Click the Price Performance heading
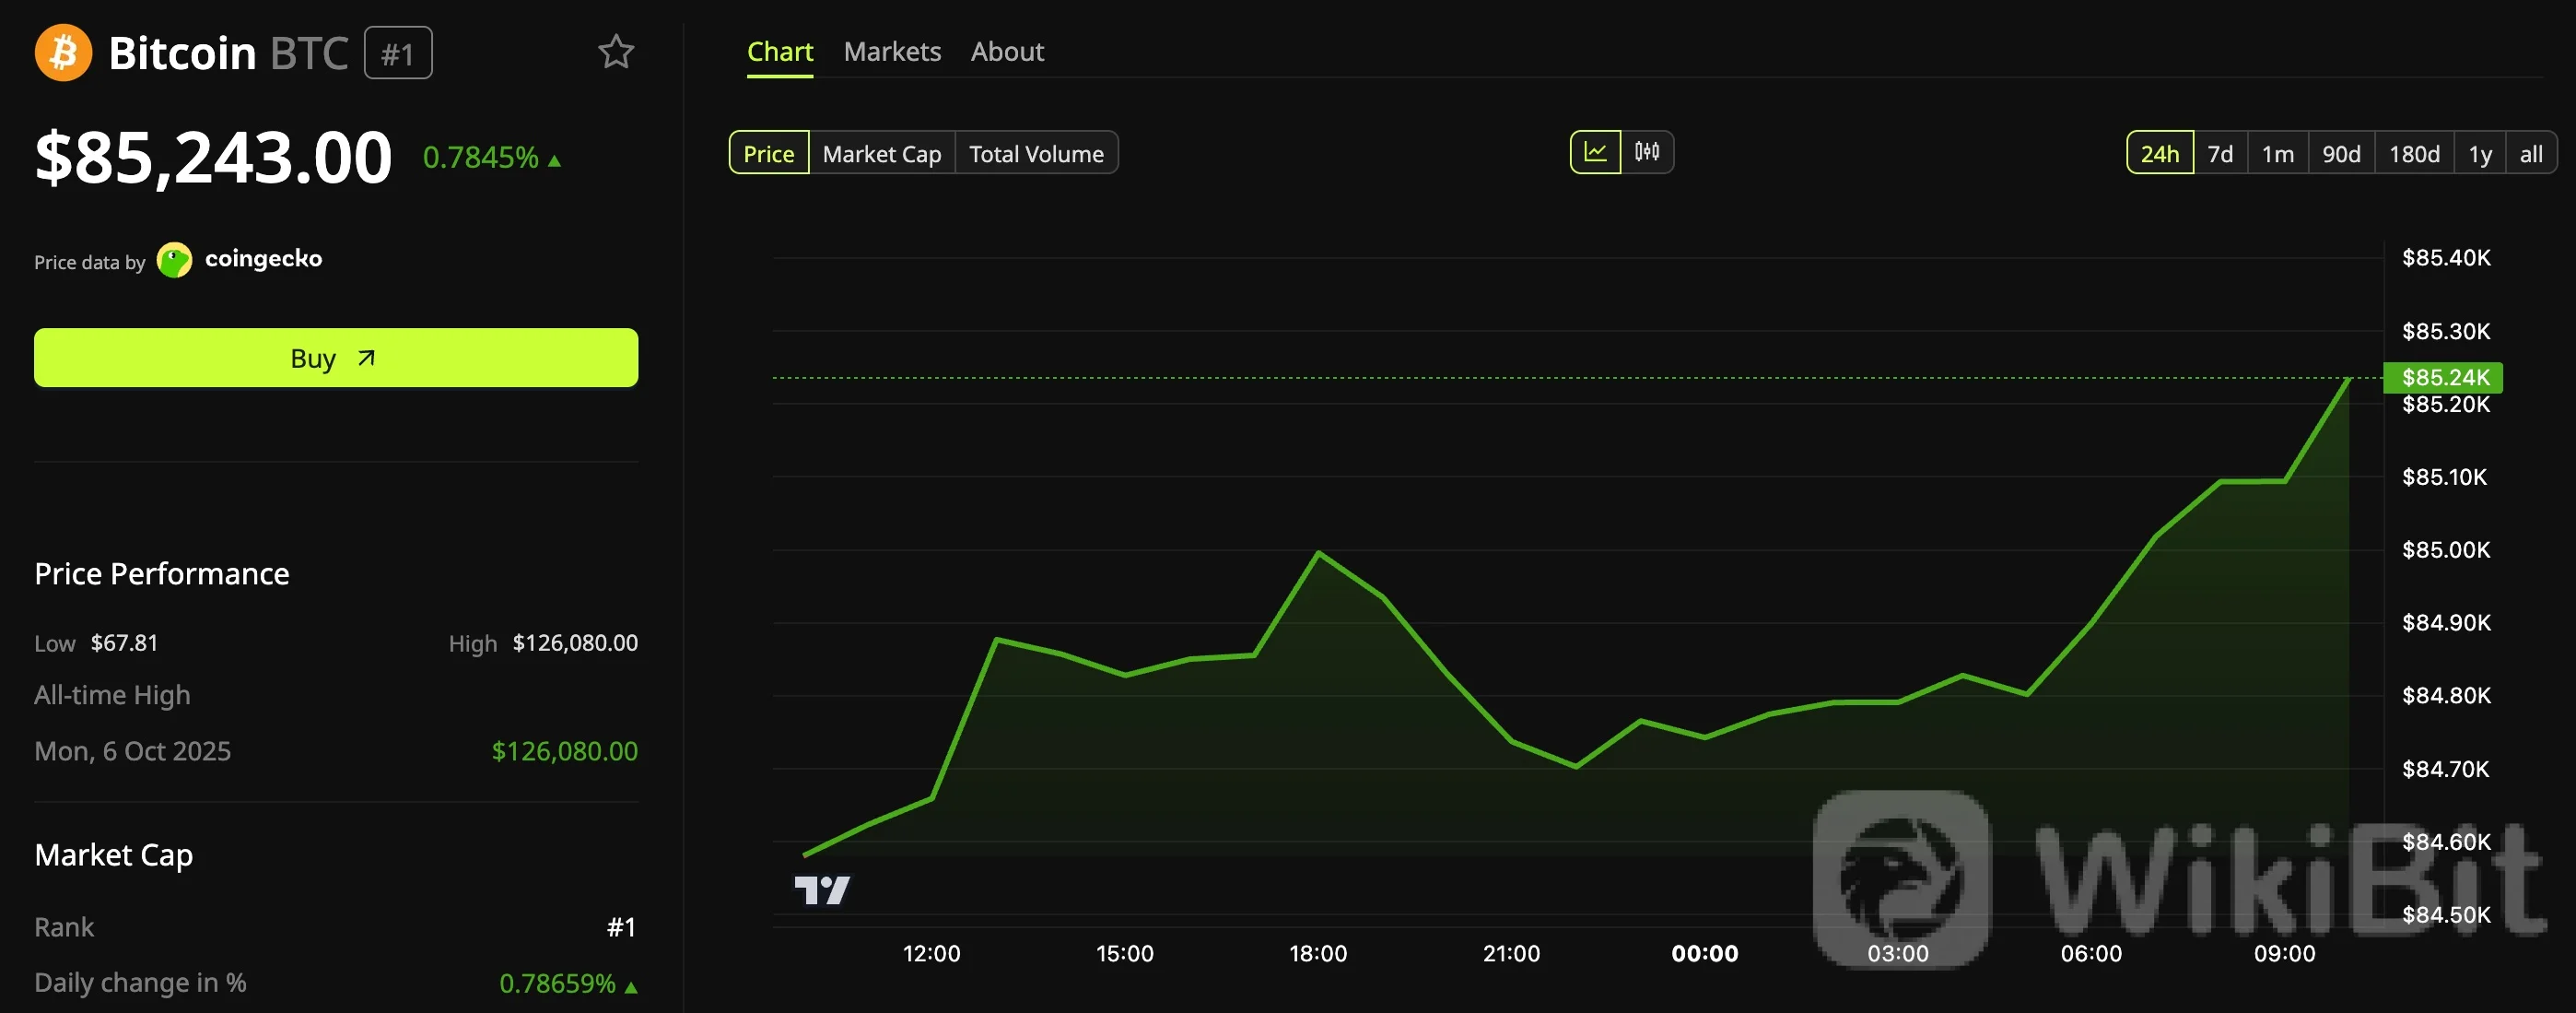This screenshot has width=2576, height=1013. pos(162,573)
